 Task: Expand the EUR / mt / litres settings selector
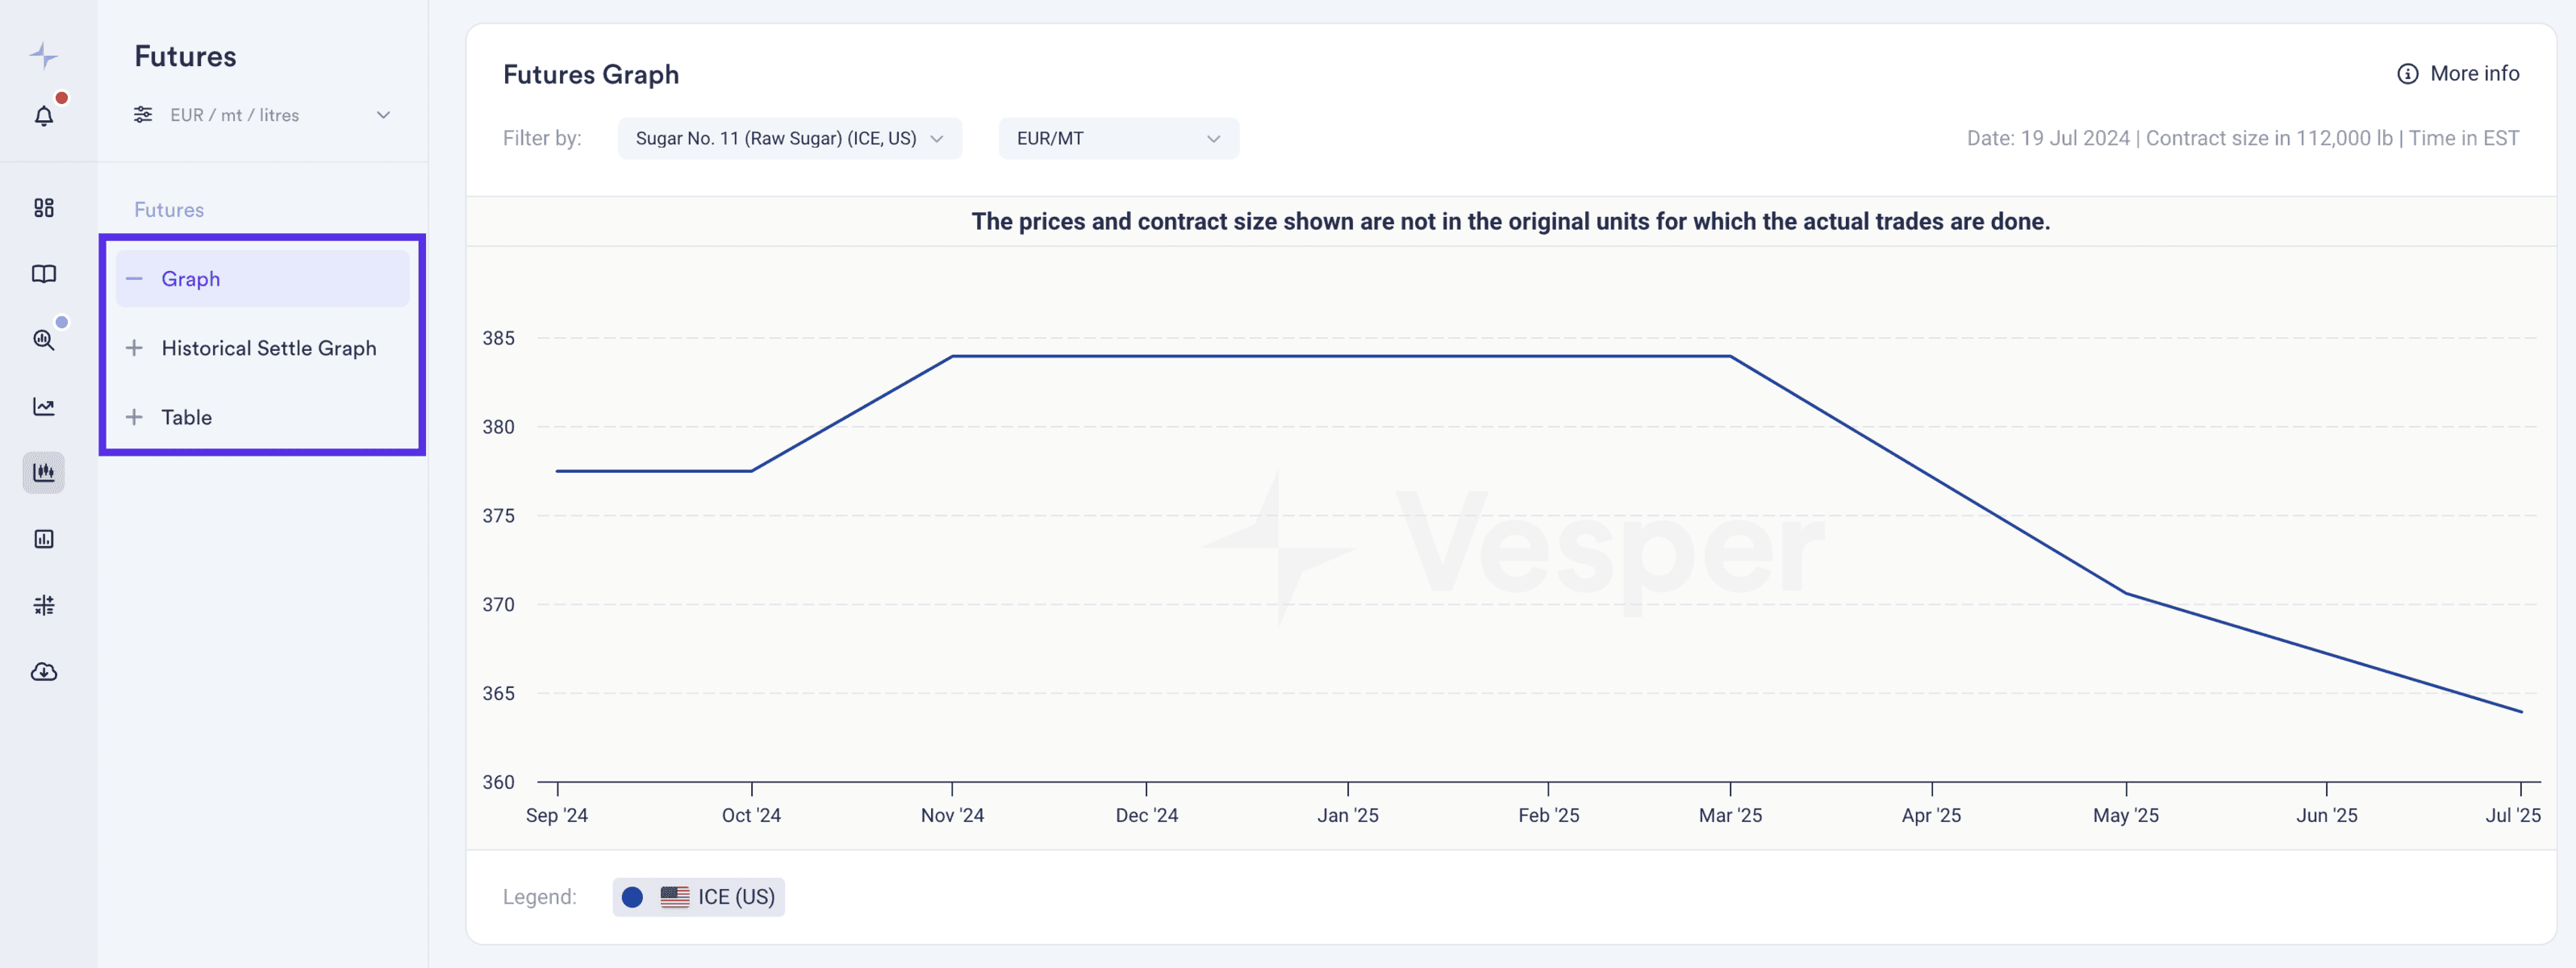click(x=262, y=115)
